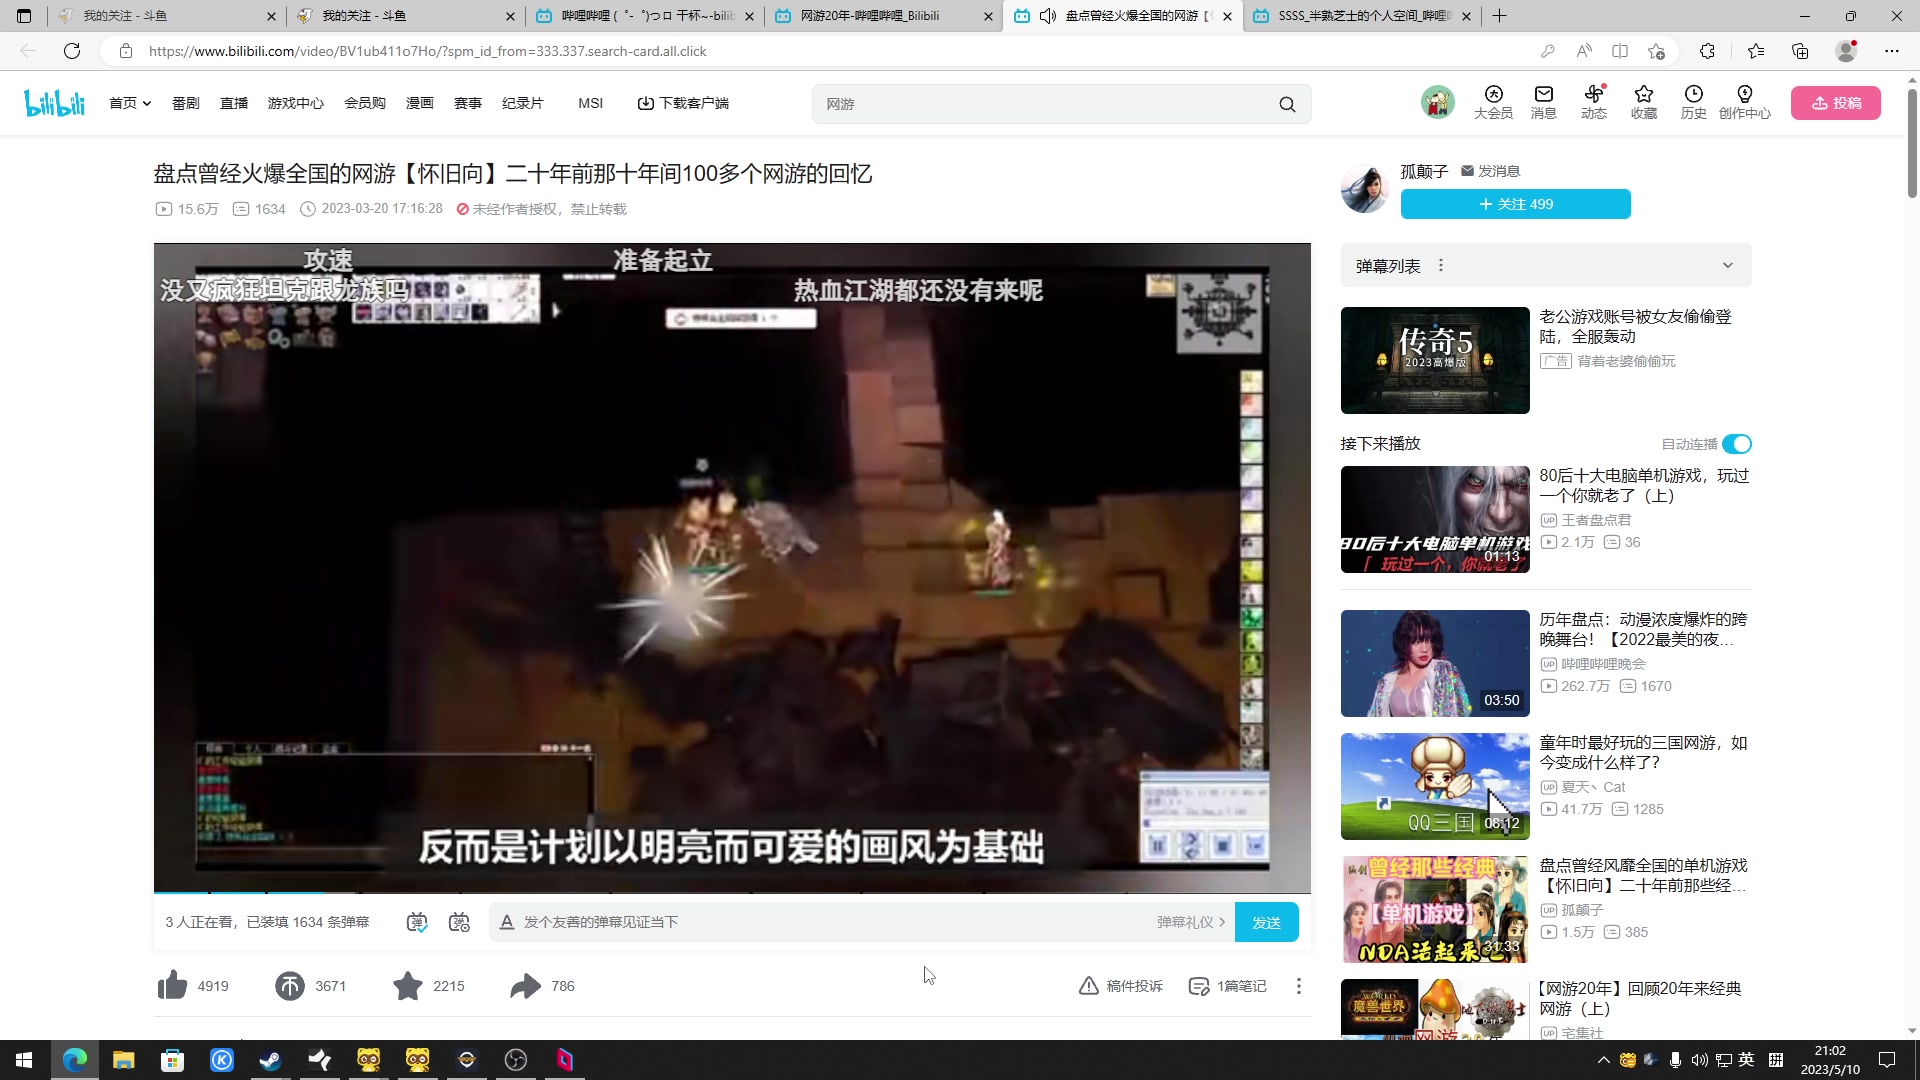Image resolution: width=1920 pixels, height=1080 pixels.
Task: Open 历年盘点 跨晚舞台 thumbnail
Action: 1435,663
